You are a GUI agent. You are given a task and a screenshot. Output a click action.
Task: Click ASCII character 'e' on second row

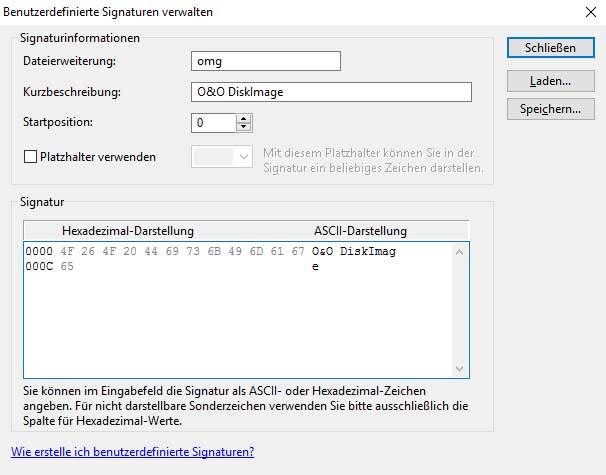[x=315, y=267]
